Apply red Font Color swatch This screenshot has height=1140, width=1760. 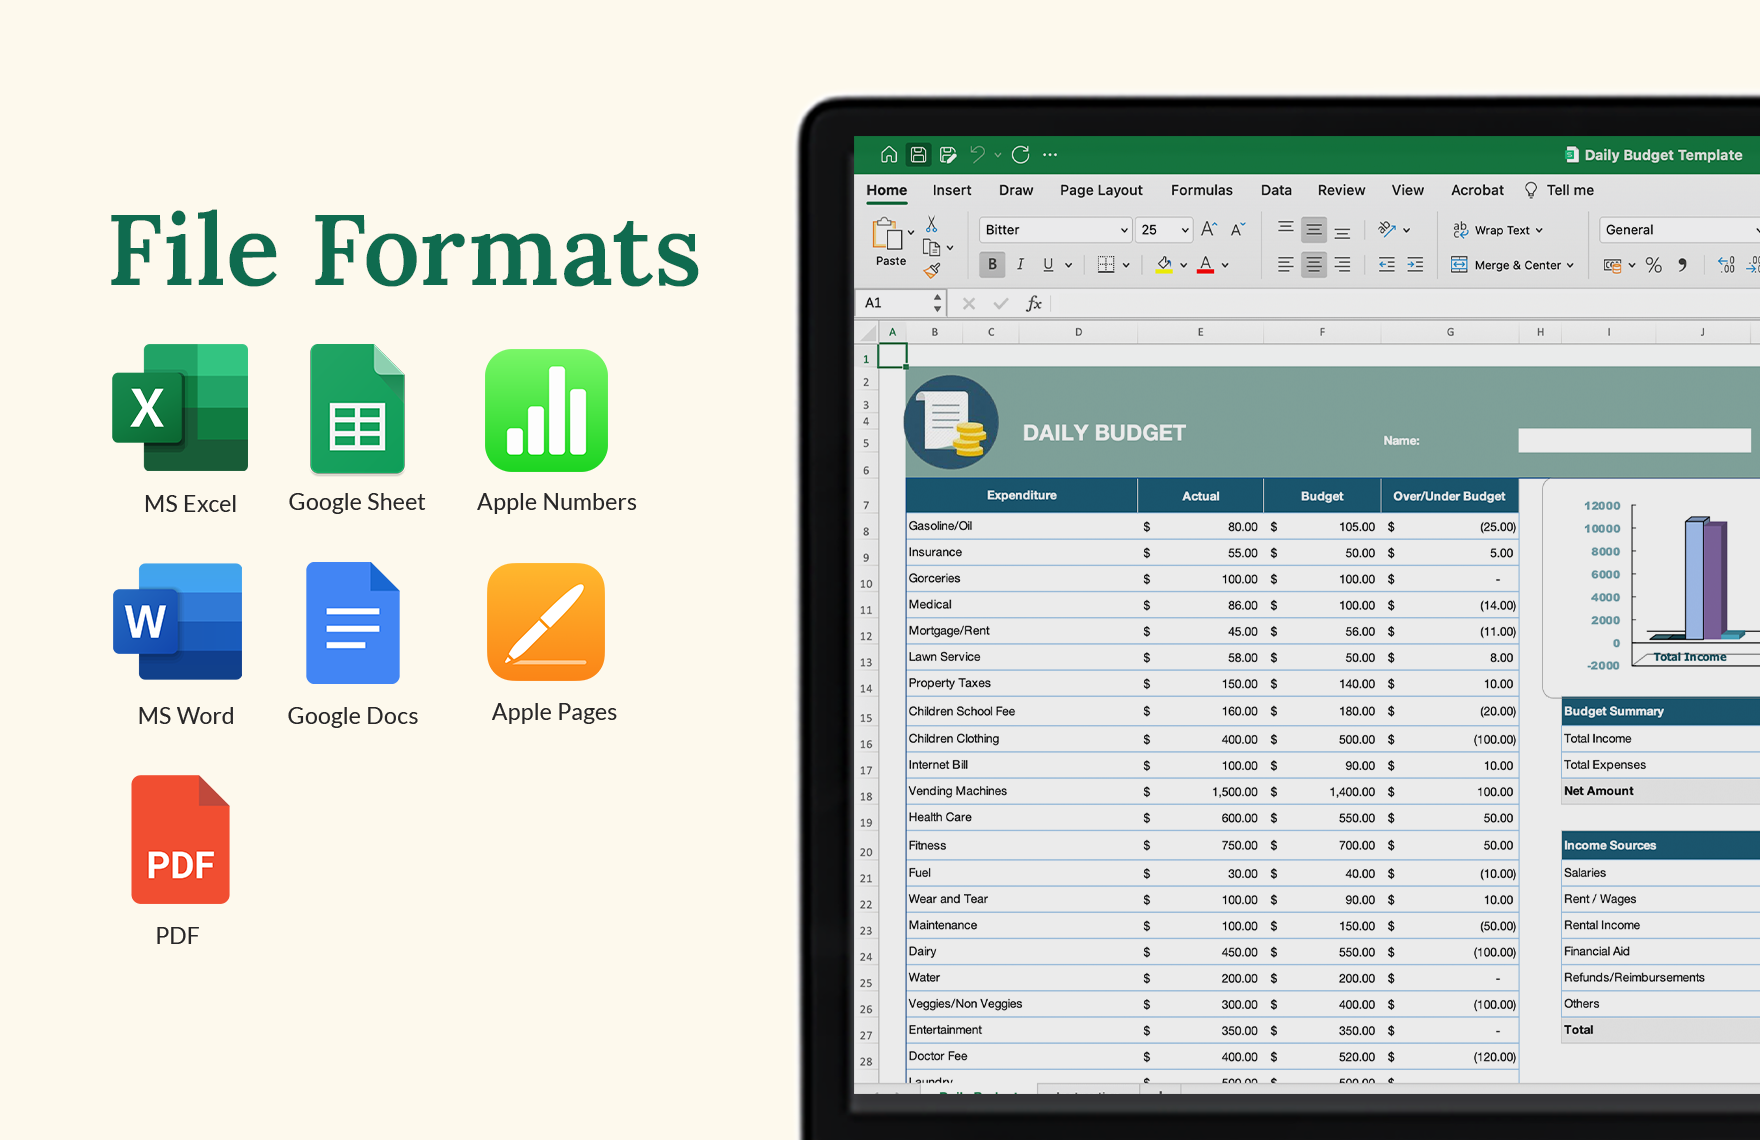[1205, 264]
